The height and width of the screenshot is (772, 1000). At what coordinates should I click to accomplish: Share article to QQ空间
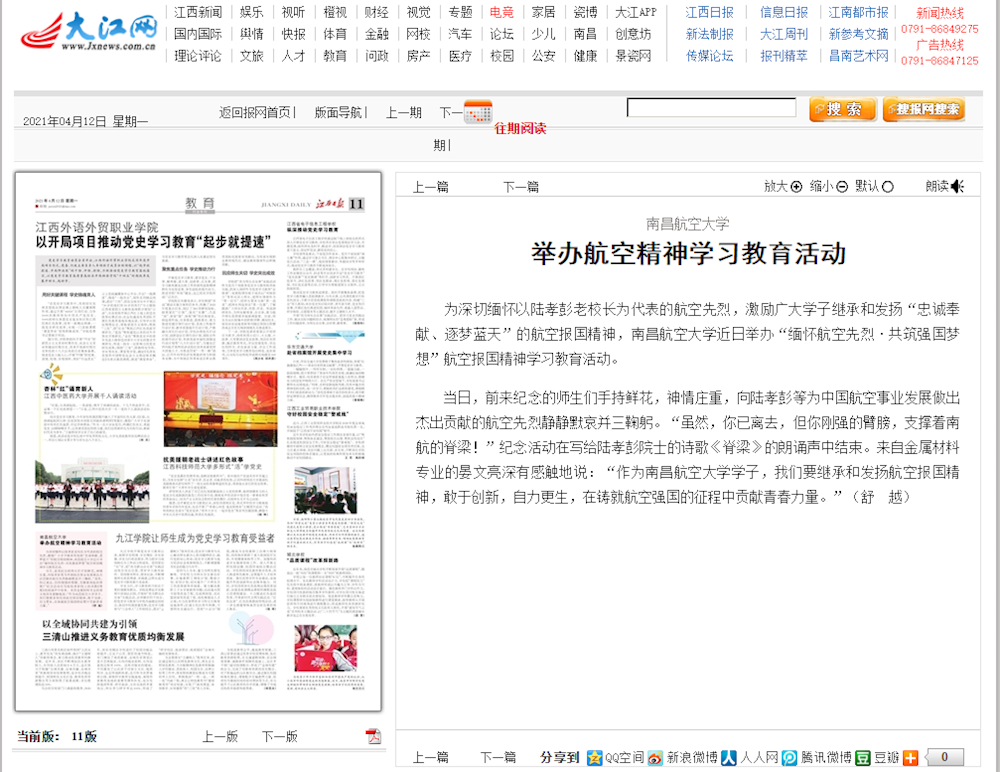click(x=596, y=757)
